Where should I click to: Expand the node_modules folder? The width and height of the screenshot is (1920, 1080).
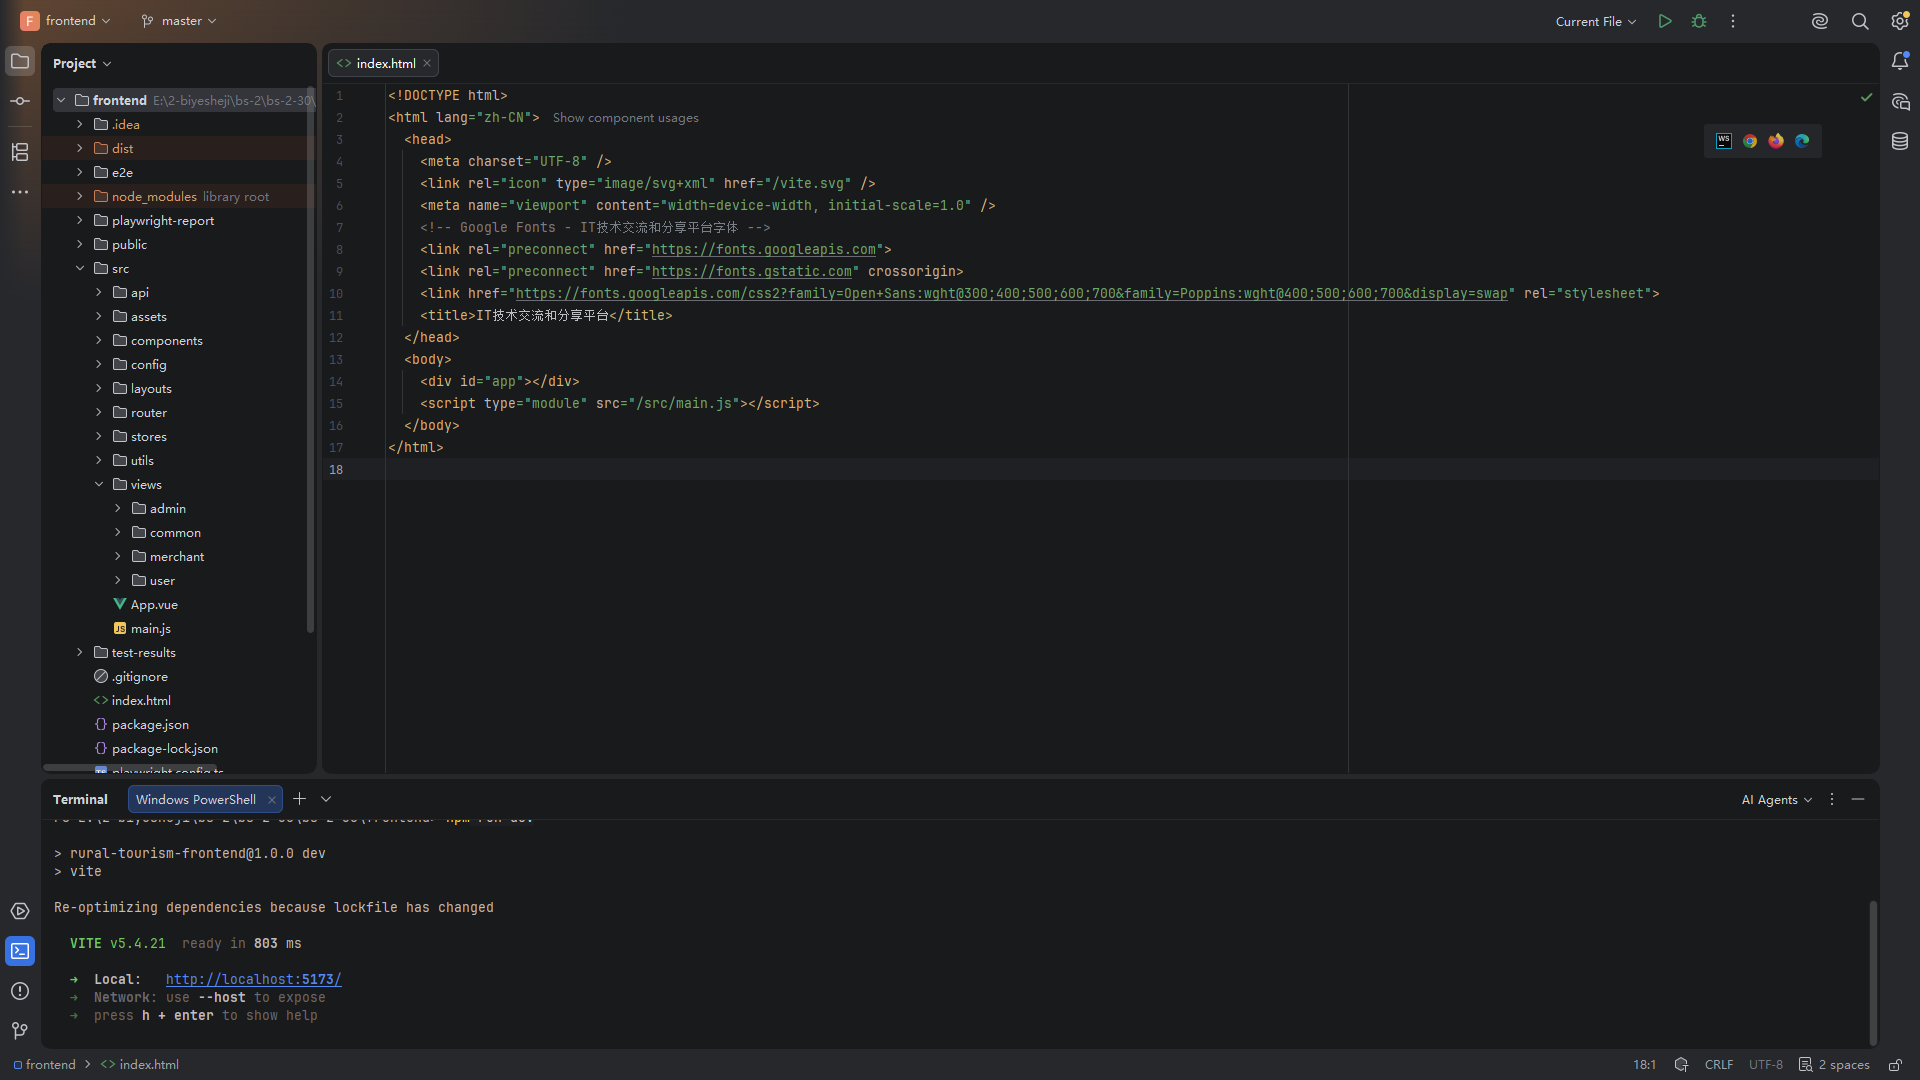(80, 197)
